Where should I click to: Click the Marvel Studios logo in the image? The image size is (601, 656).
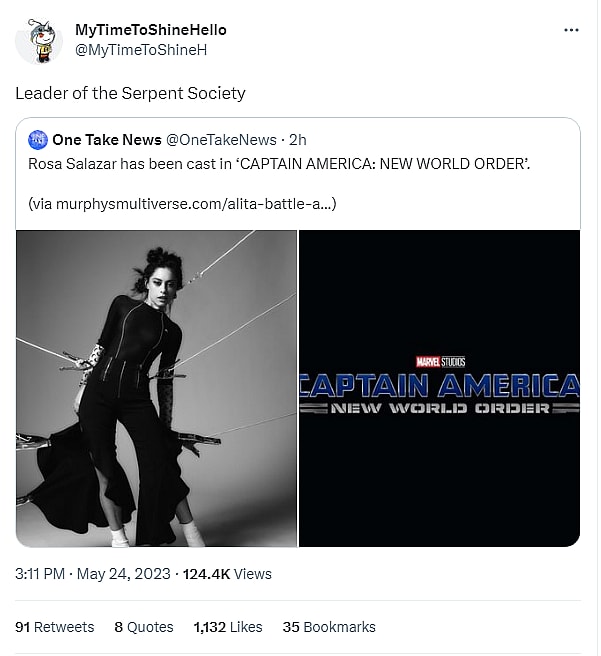[440, 361]
